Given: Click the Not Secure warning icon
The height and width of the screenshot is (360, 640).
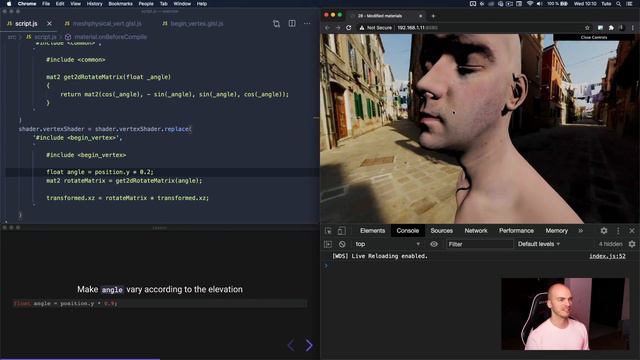Looking at the screenshot, I should pos(362,28).
